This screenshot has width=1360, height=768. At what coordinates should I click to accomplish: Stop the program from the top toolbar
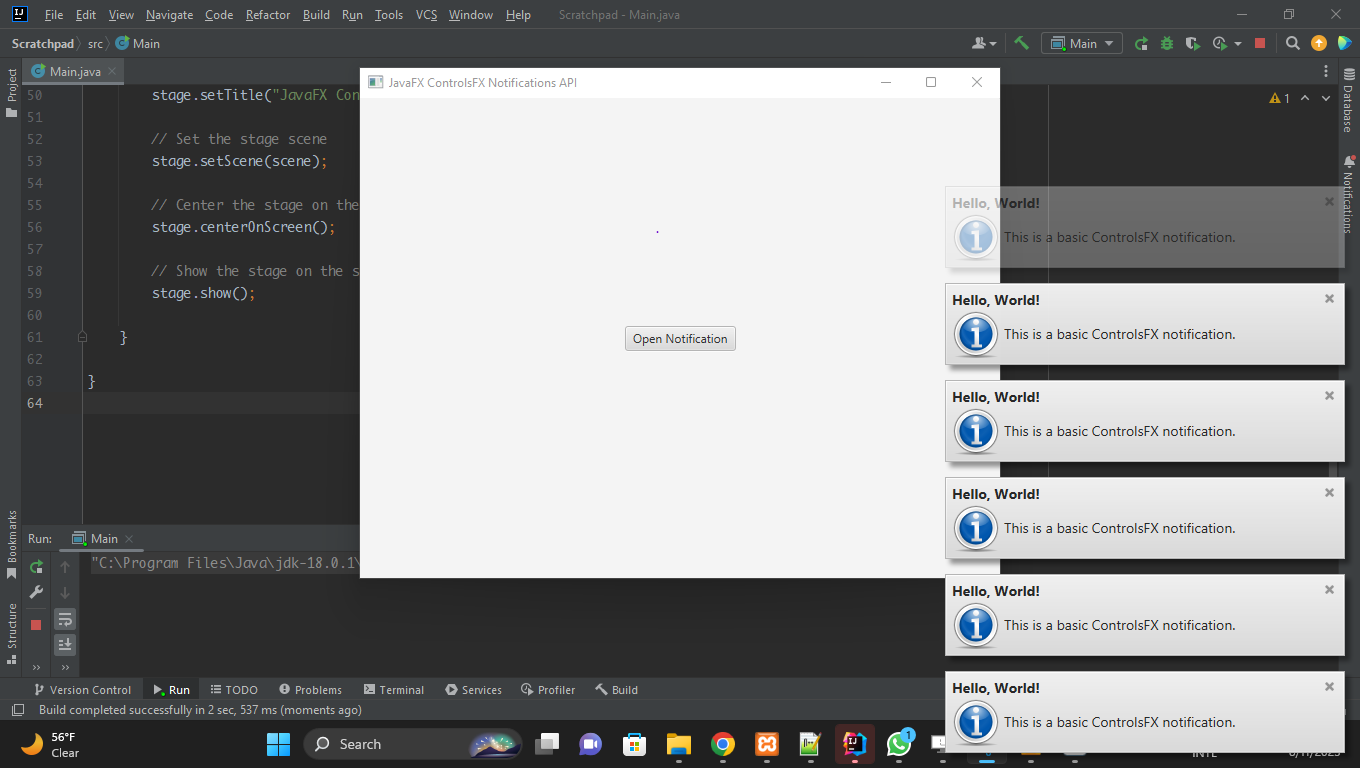point(1260,43)
